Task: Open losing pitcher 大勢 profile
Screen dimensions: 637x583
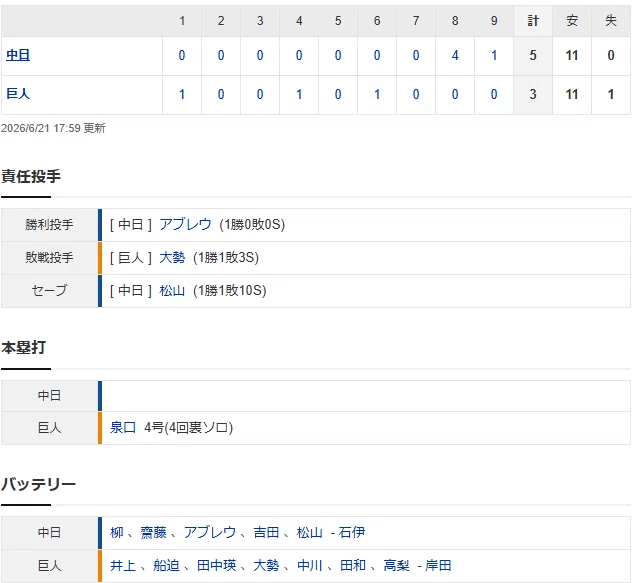Action: tap(172, 257)
